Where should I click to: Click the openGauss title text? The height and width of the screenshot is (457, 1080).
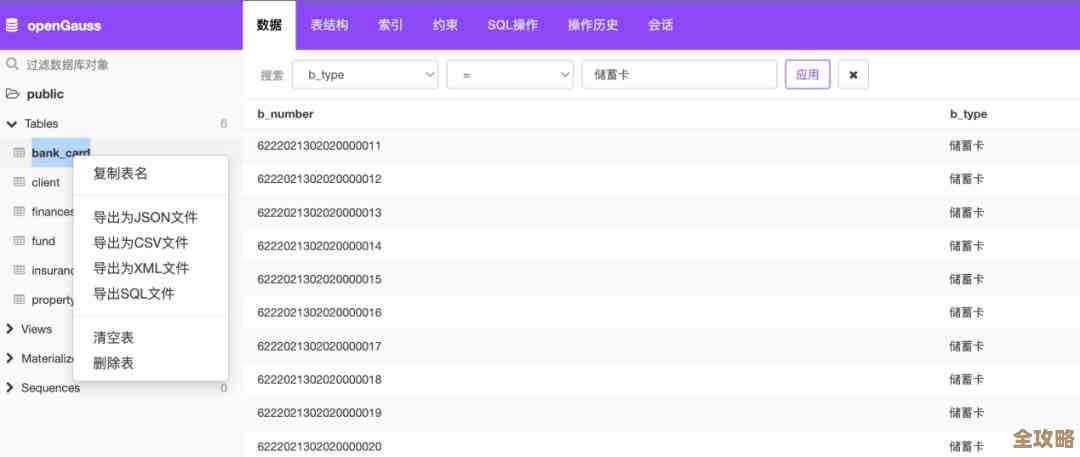[64, 26]
